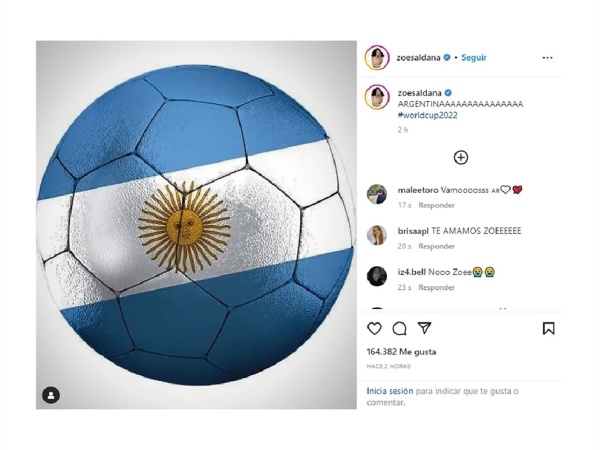Click the Argentina soccer ball image

(x=196, y=225)
